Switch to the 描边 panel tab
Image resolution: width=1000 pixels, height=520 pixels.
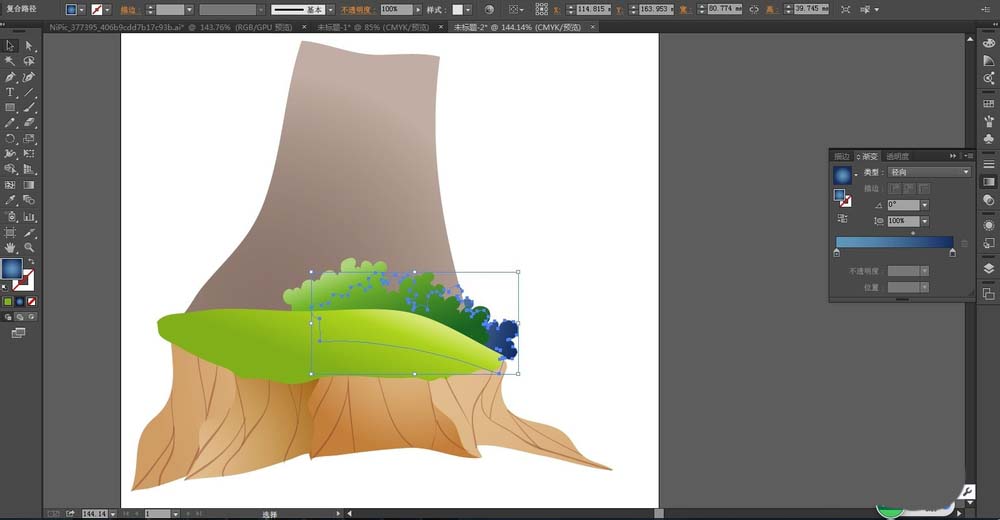[841, 156]
